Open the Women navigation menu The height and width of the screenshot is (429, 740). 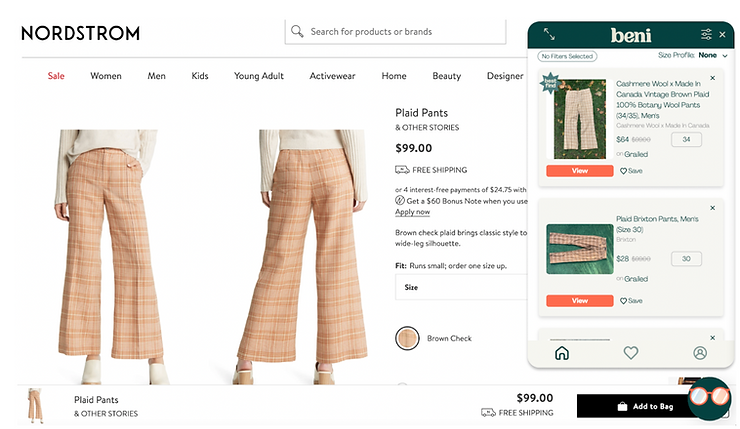[x=106, y=76]
